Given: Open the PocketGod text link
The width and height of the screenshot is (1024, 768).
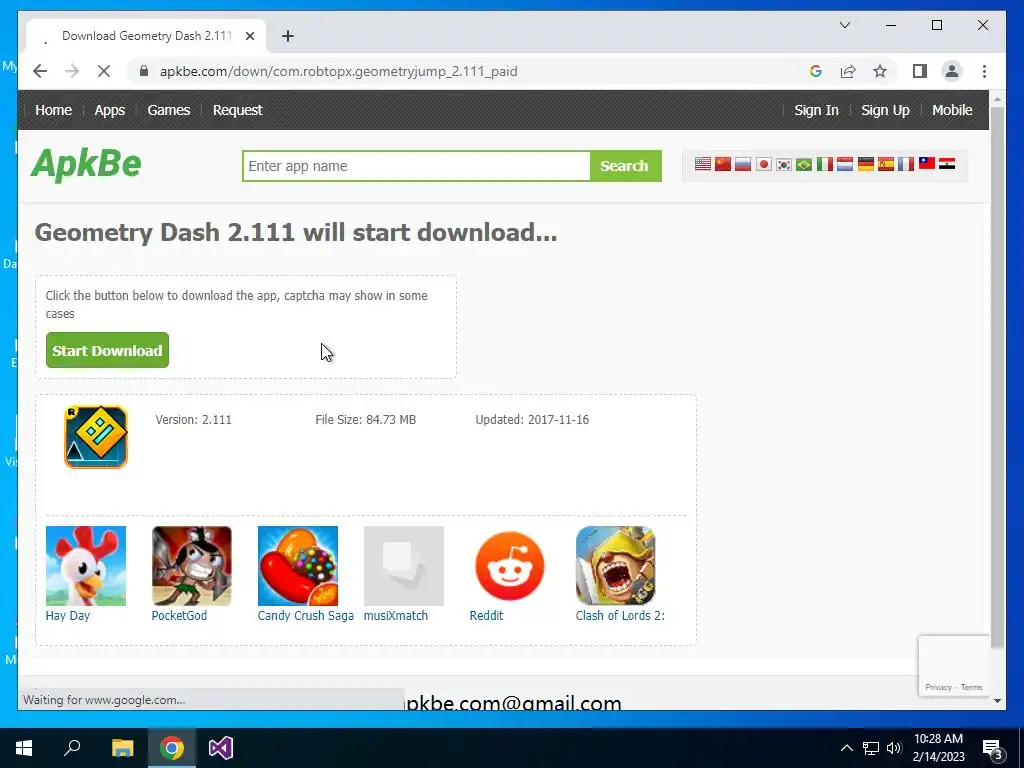Looking at the screenshot, I should (179, 615).
